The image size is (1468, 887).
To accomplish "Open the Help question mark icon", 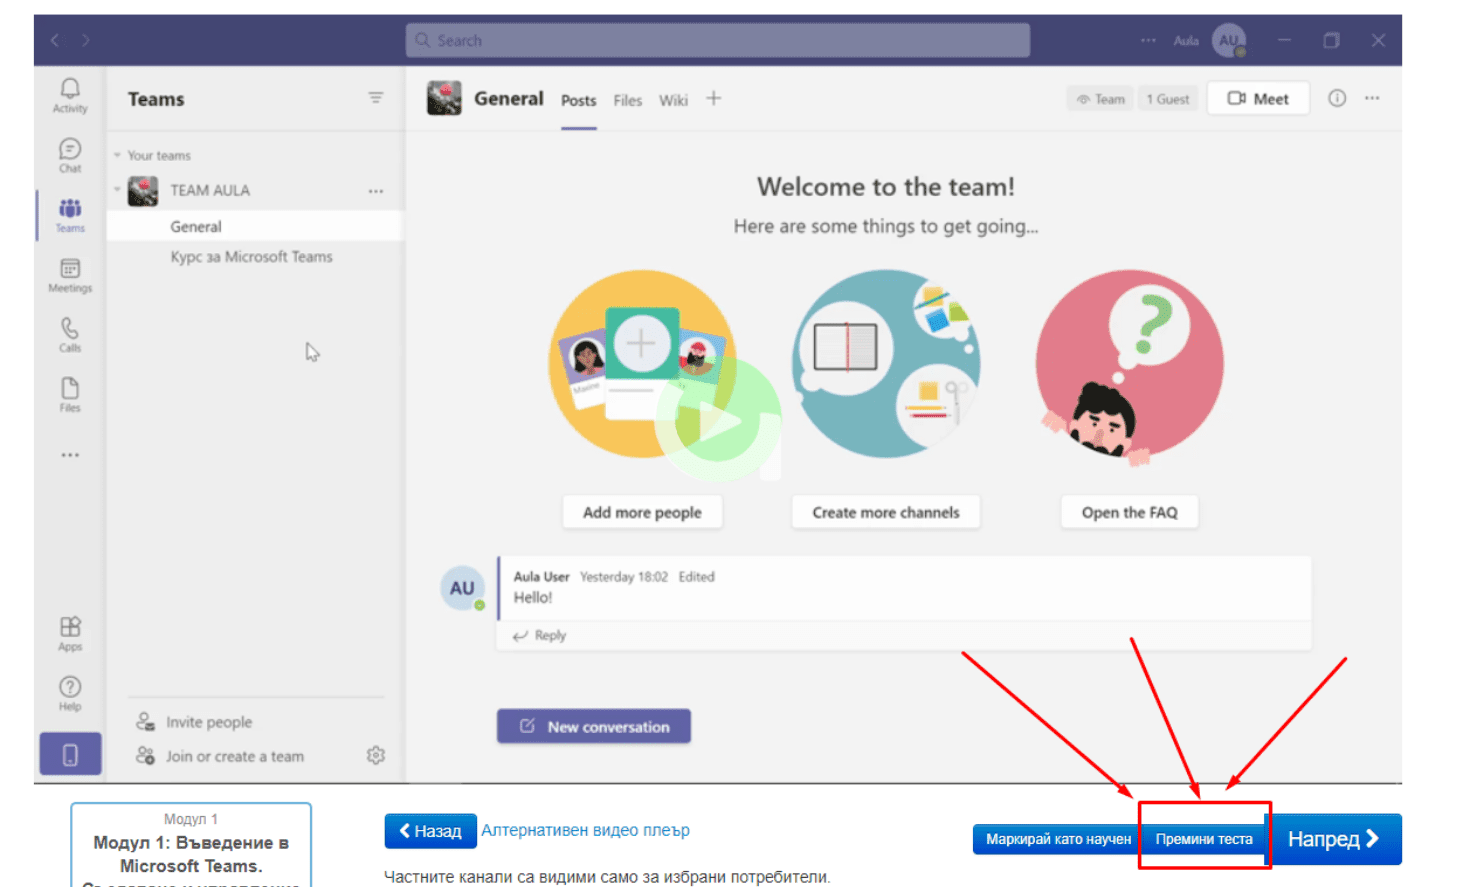I will 70,693.
